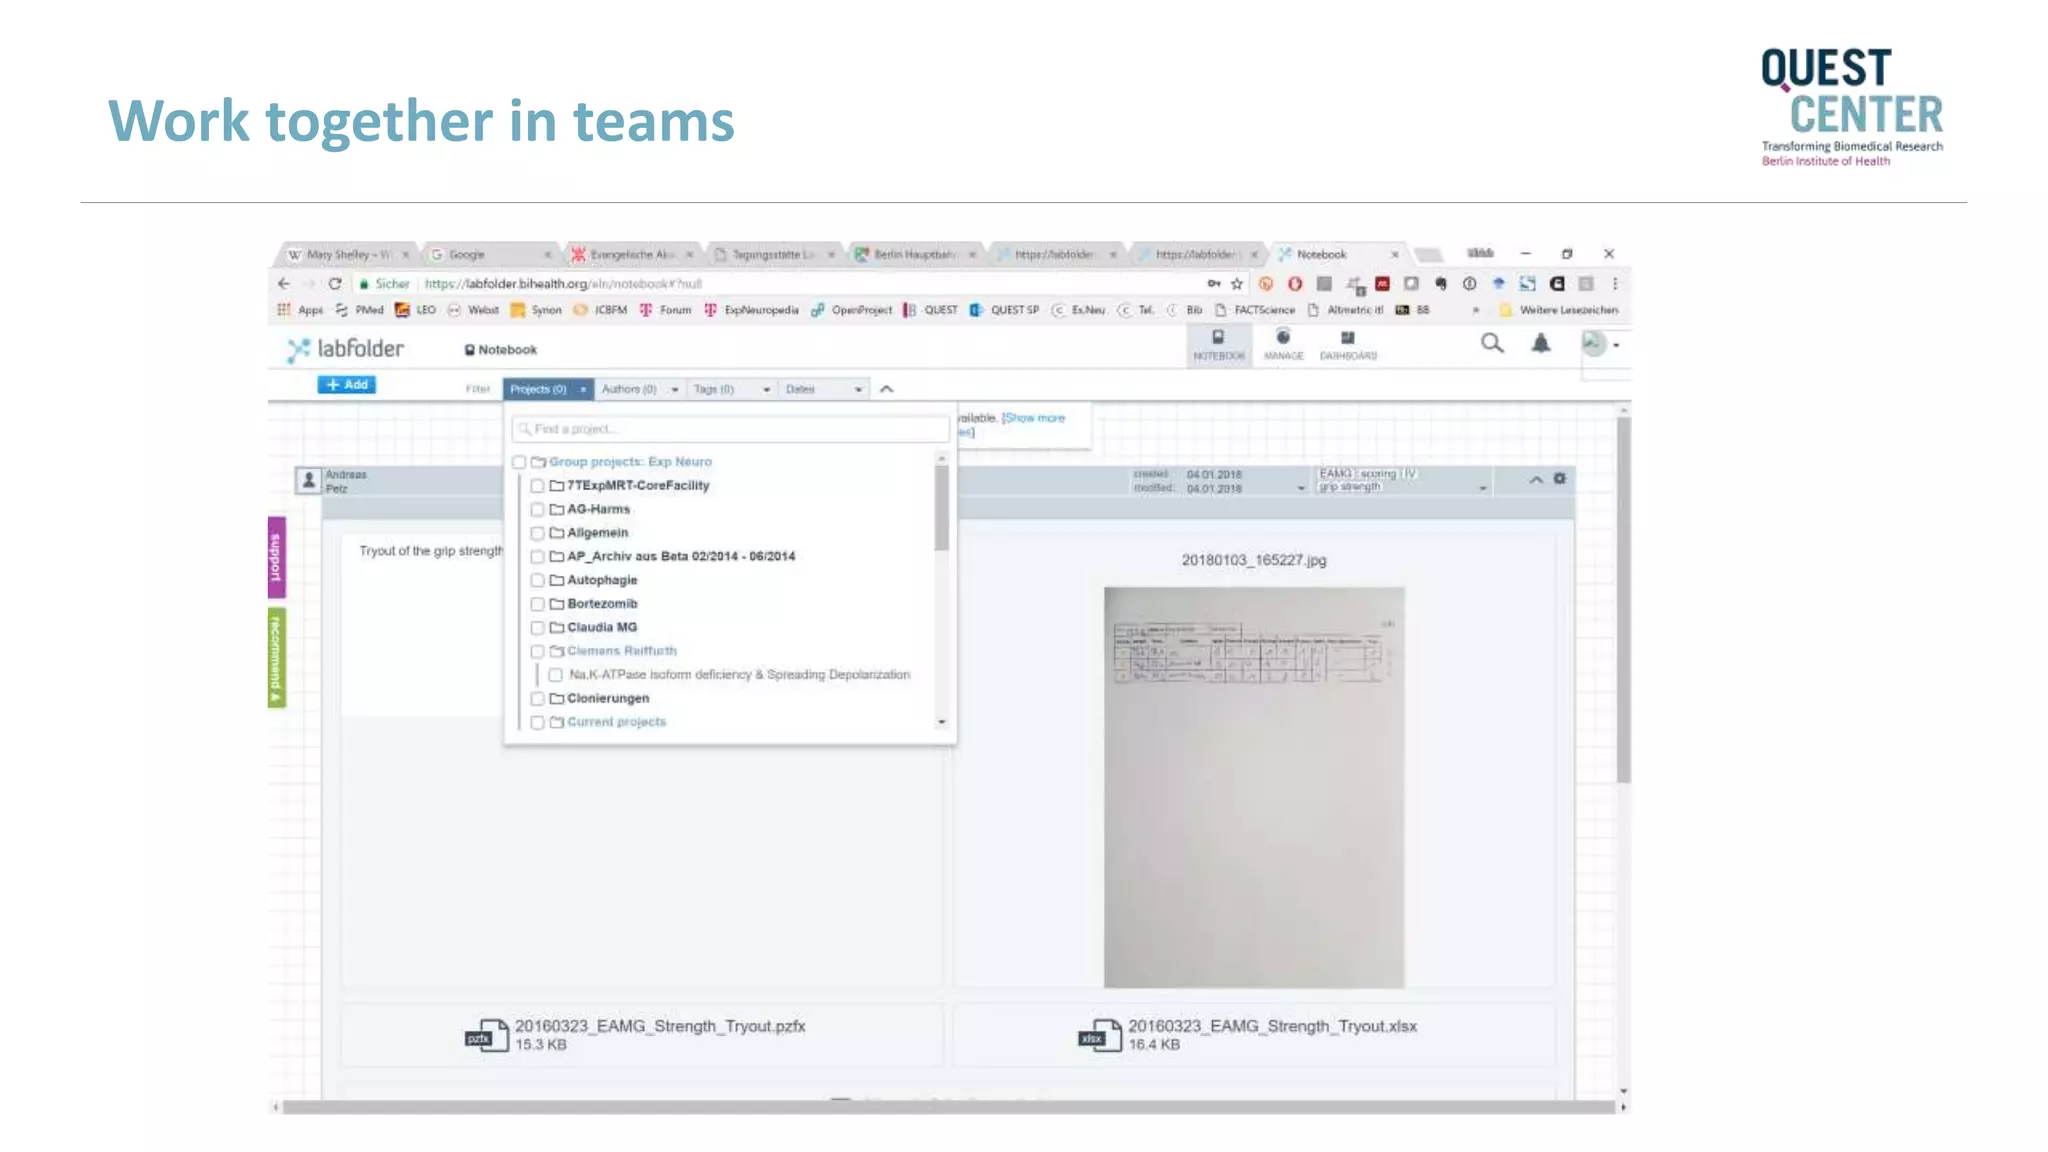The width and height of the screenshot is (2048, 1152).
Task: Click the page vertical scrollbar
Action: [x=1624, y=600]
